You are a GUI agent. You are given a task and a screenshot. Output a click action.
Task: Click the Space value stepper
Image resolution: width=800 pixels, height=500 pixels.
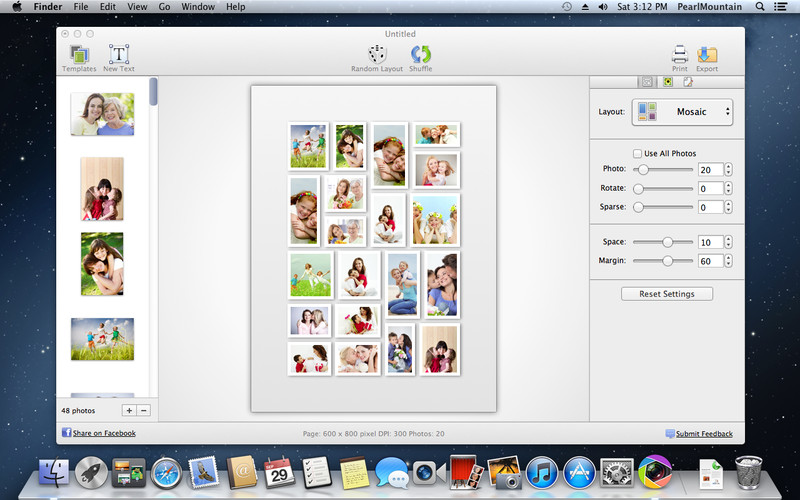coord(729,242)
